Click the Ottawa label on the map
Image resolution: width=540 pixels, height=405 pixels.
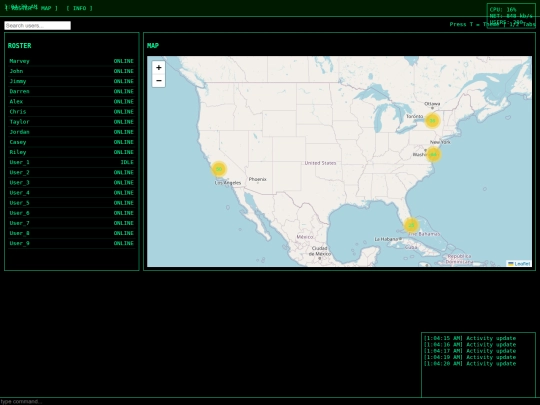point(432,104)
